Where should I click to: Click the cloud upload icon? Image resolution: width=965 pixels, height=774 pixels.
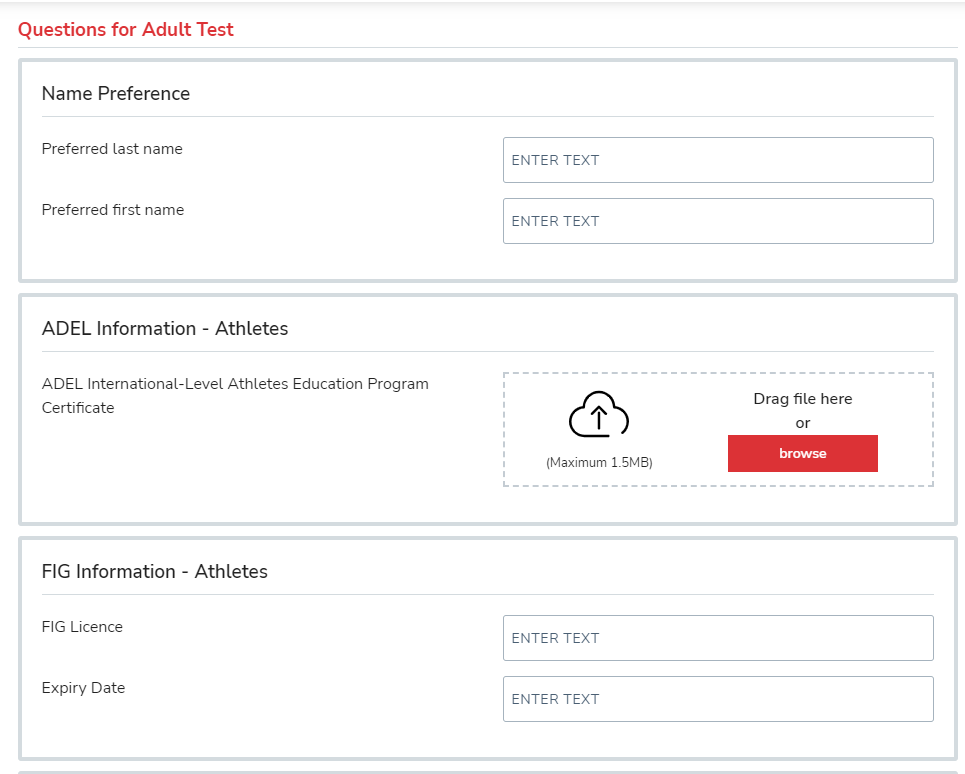click(x=598, y=414)
